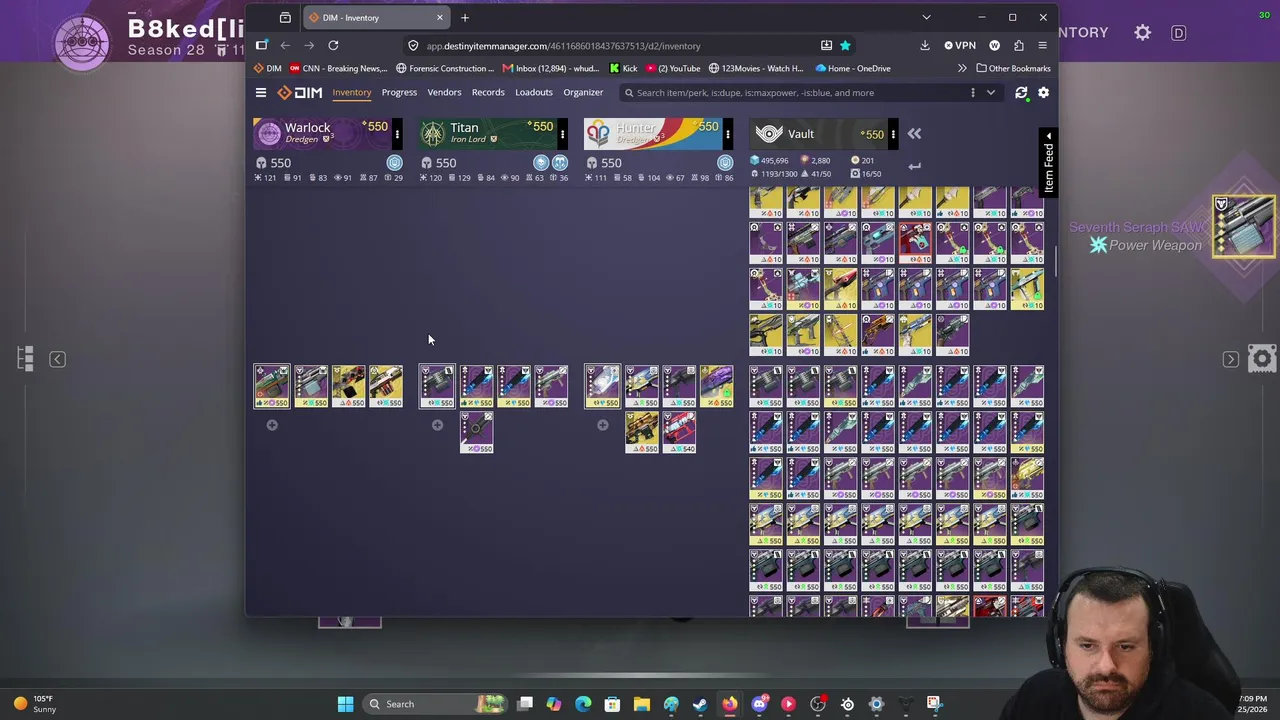1280x720 pixels.
Task: Select Titan's equipped power weapon
Action: coord(436,386)
